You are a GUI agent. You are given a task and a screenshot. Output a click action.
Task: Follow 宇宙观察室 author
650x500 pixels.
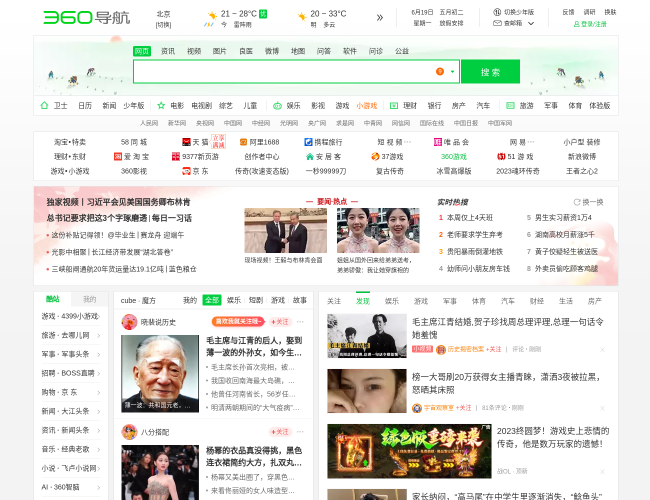pos(463,408)
